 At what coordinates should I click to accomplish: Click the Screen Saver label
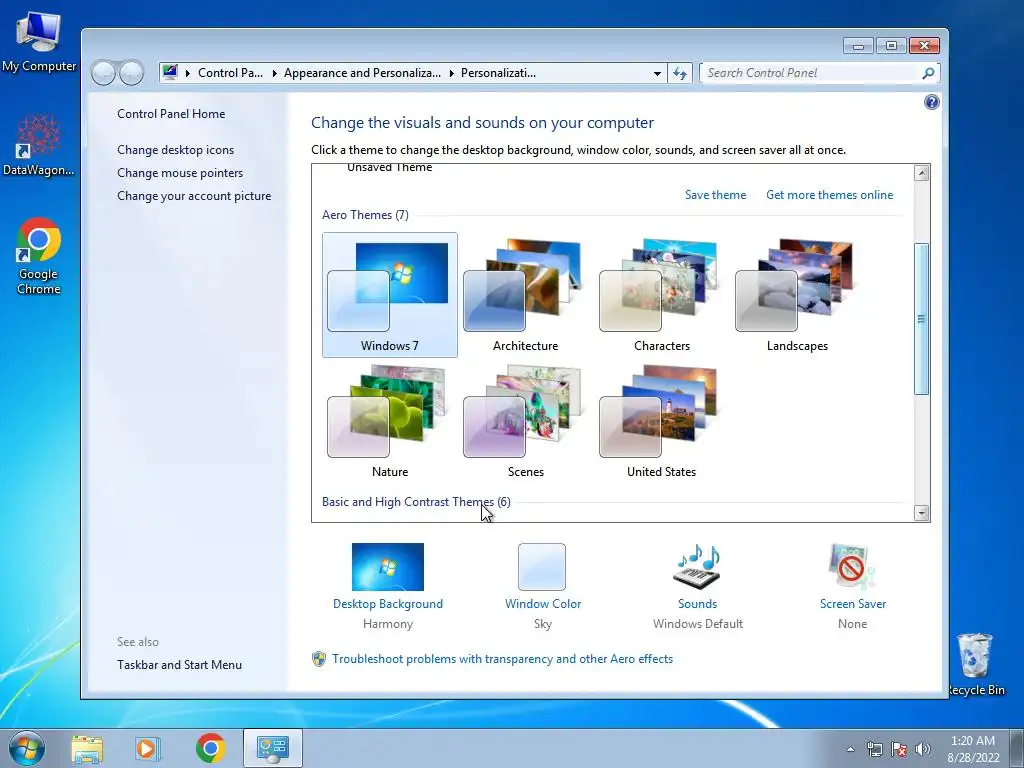[853, 604]
